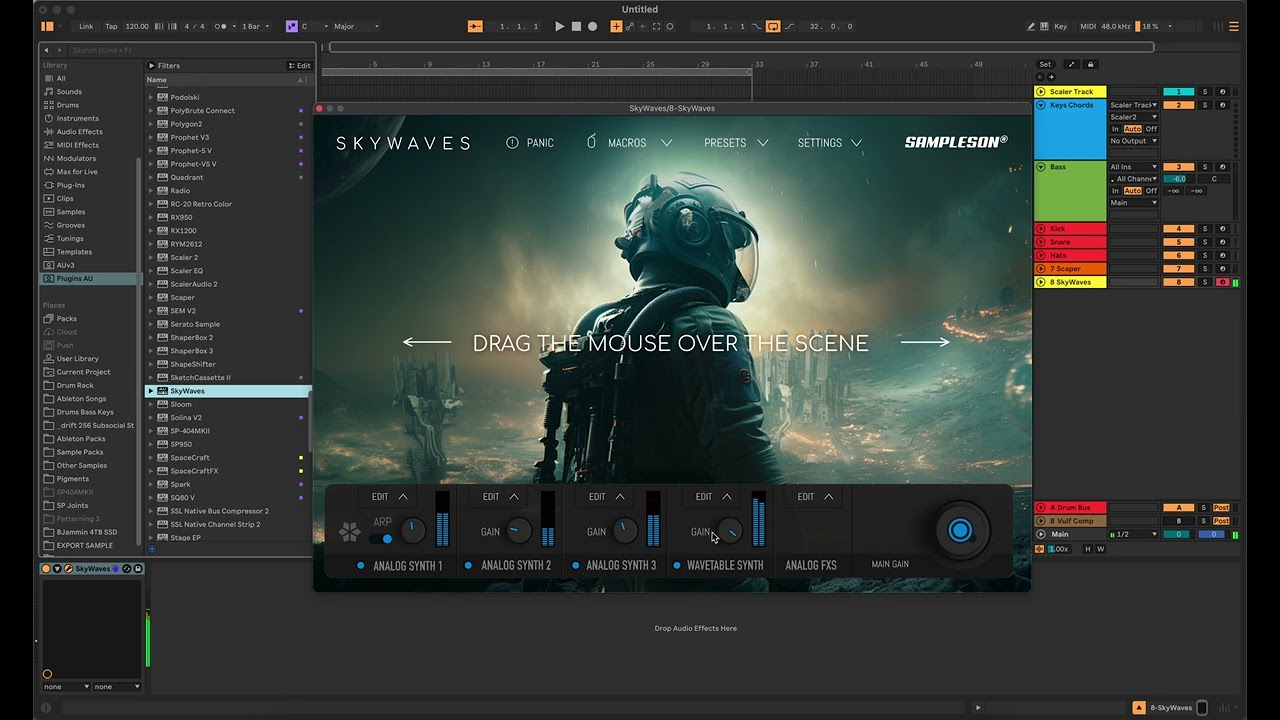Click the arm button on 8 SkyWaves track
The image size is (1280, 720).
pyautogui.click(x=1222, y=282)
